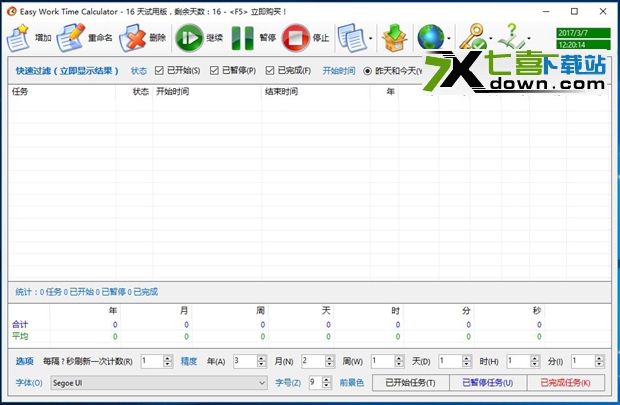The width and height of the screenshot is (620, 405).
Task: Click the 状态 filter label
Action: [x=139, y=71]
